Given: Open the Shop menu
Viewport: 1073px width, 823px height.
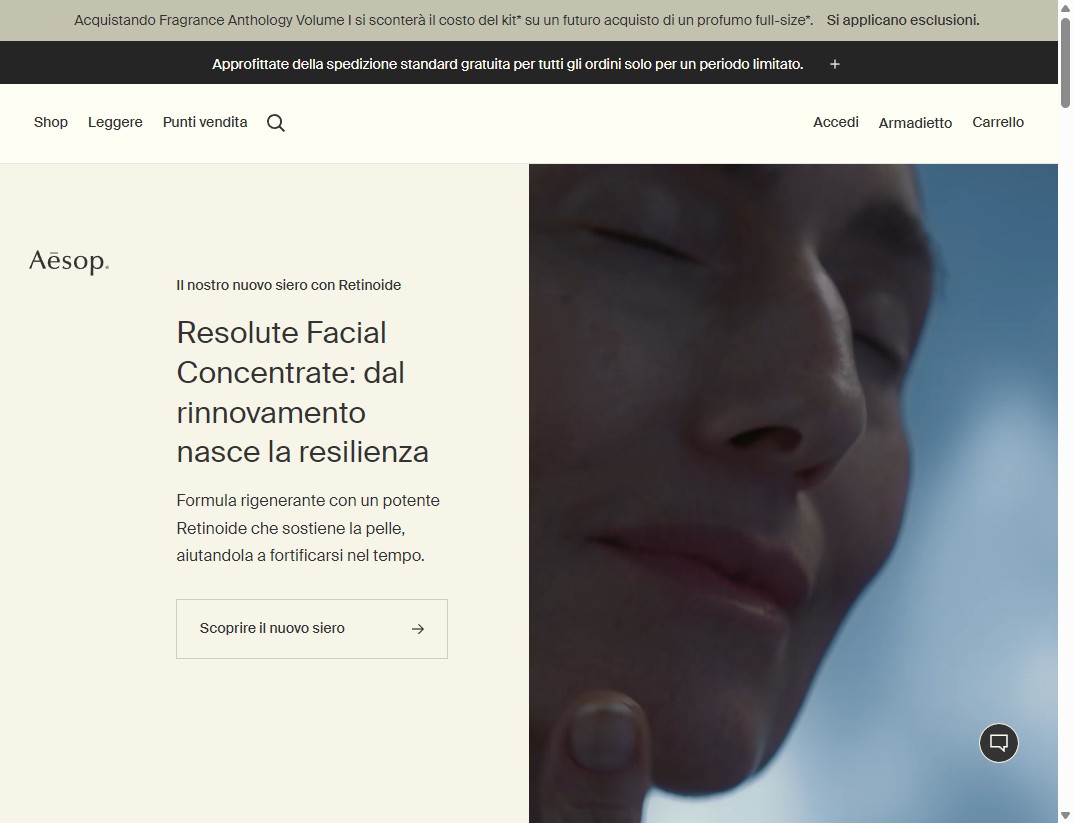Looking at the screenshot, I should (50, 122).
